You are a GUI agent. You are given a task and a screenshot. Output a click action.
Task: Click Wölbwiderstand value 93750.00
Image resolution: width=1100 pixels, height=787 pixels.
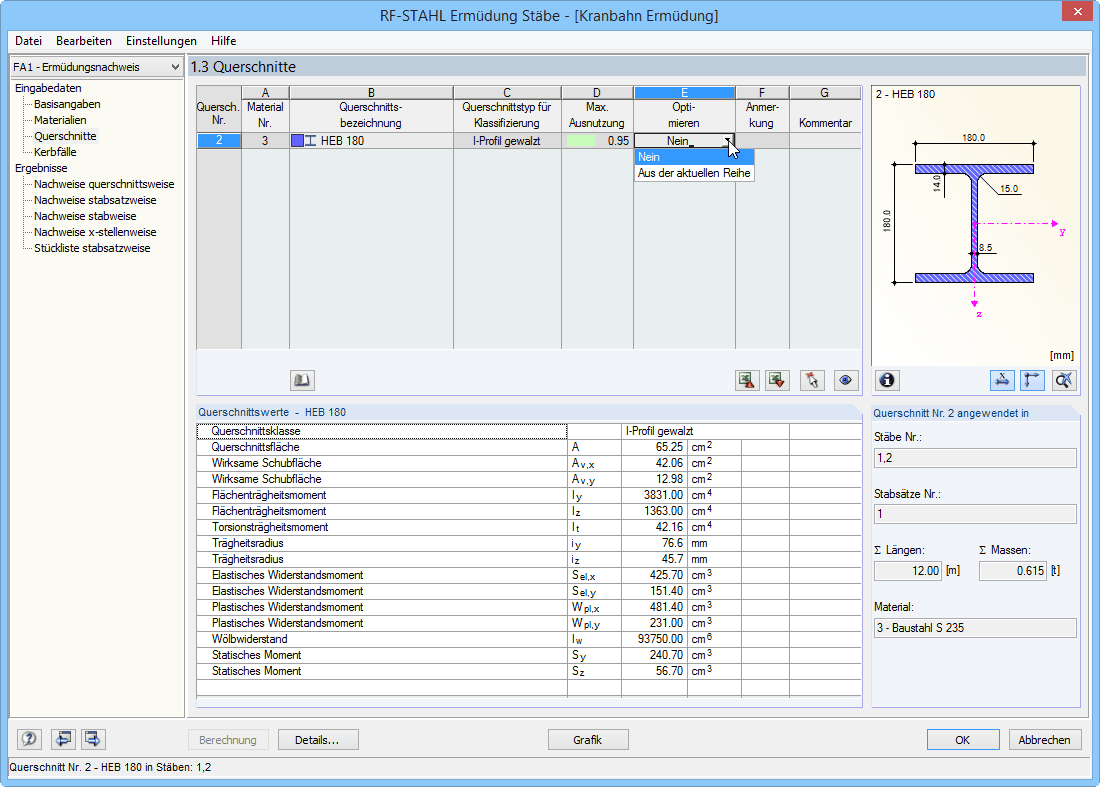tap(660, 640)
